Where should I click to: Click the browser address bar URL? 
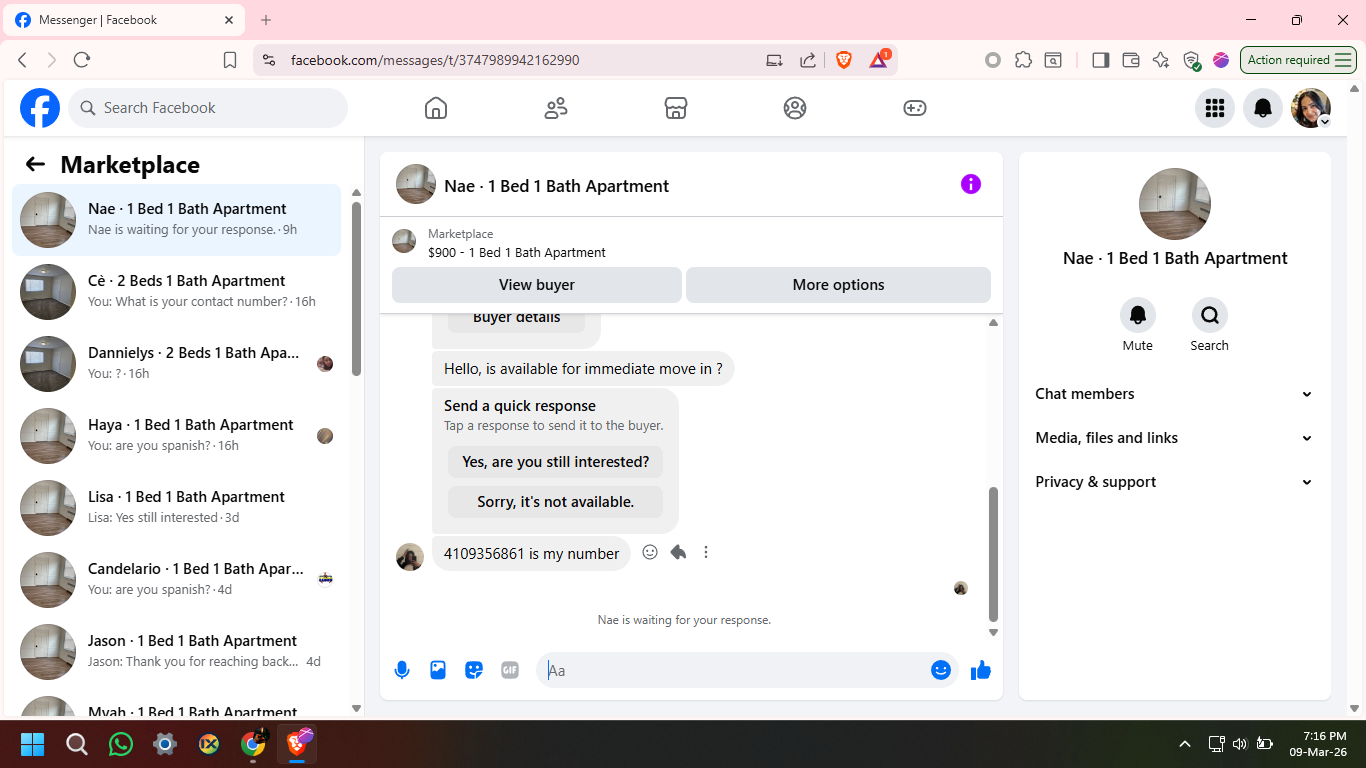435,60
